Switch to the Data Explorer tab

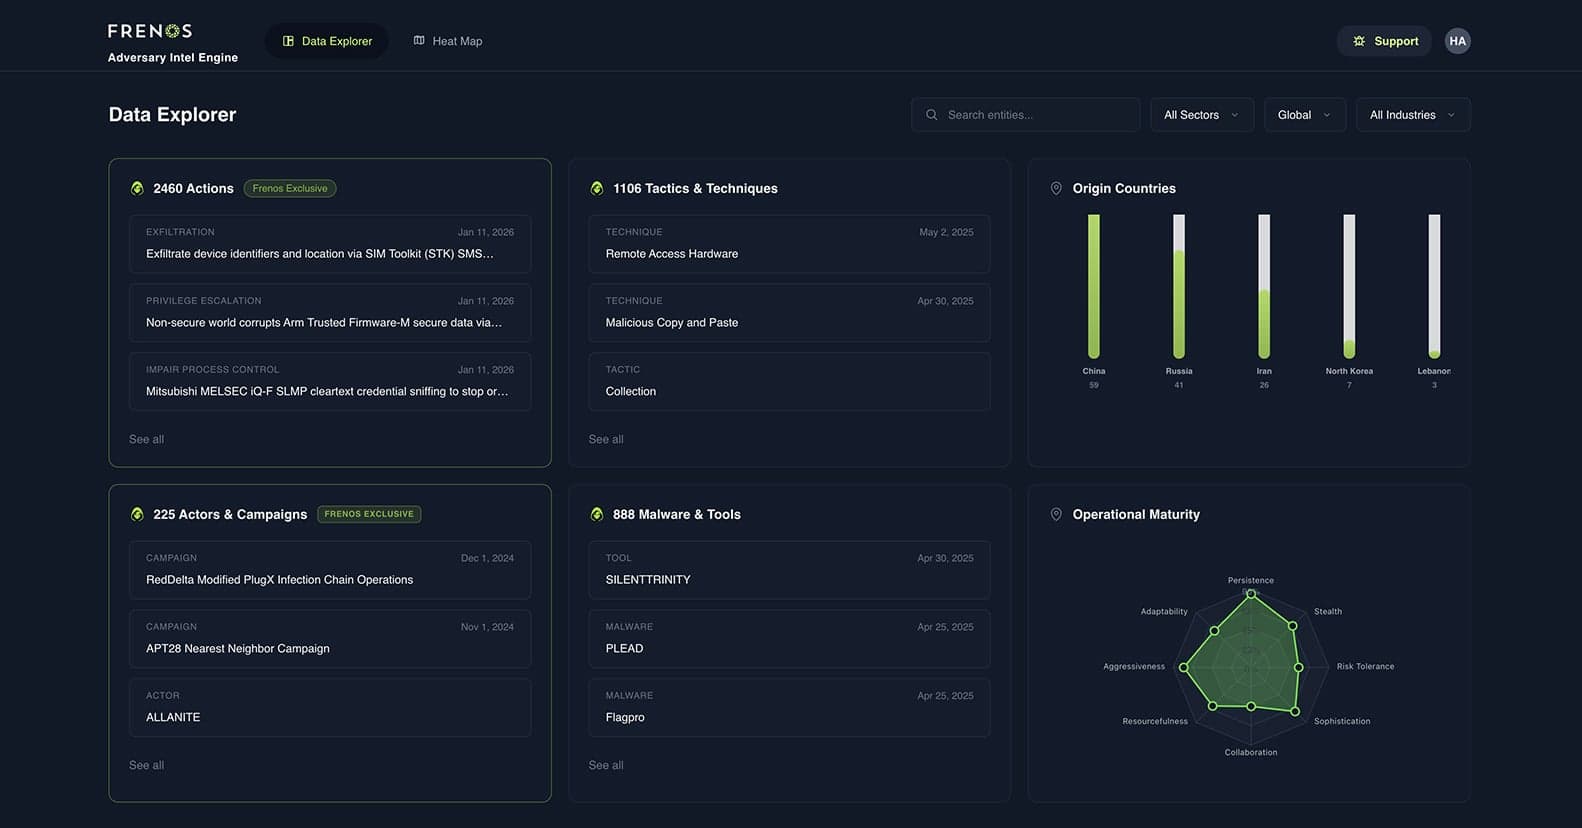[x=326, y=41]
